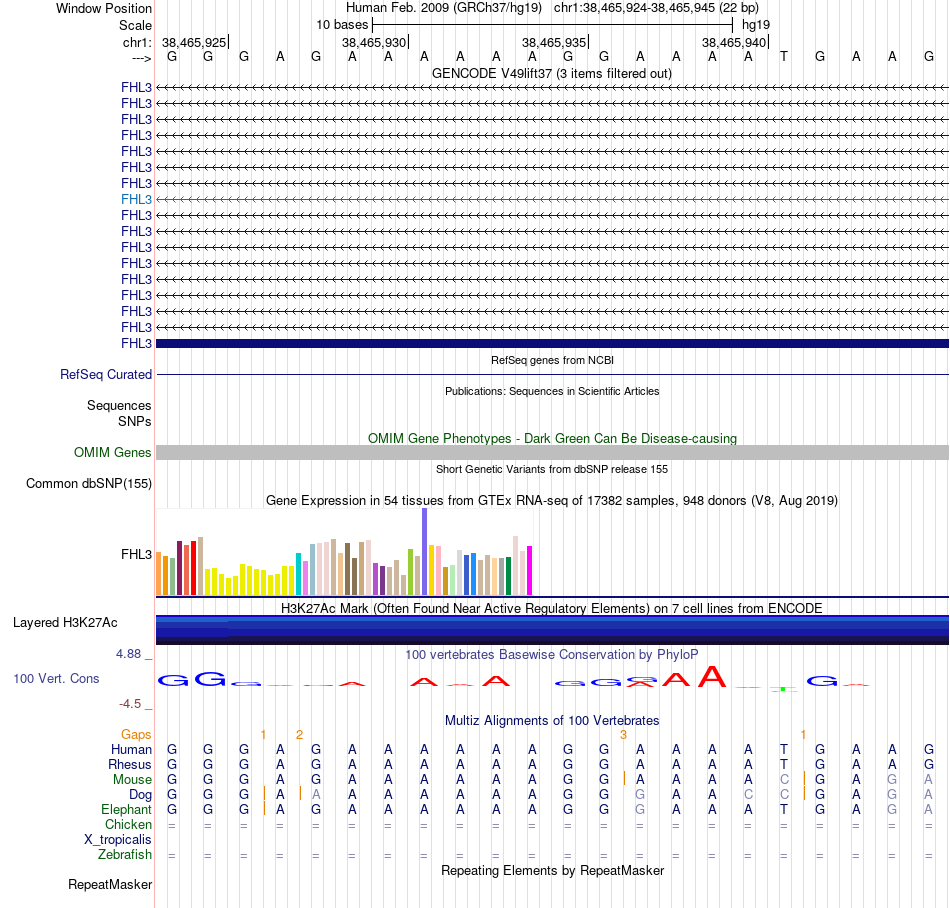The height and width of the screenshot is (908, 950).
Task: Click the thick navy FHL3 exon bar
Action: 552,343
